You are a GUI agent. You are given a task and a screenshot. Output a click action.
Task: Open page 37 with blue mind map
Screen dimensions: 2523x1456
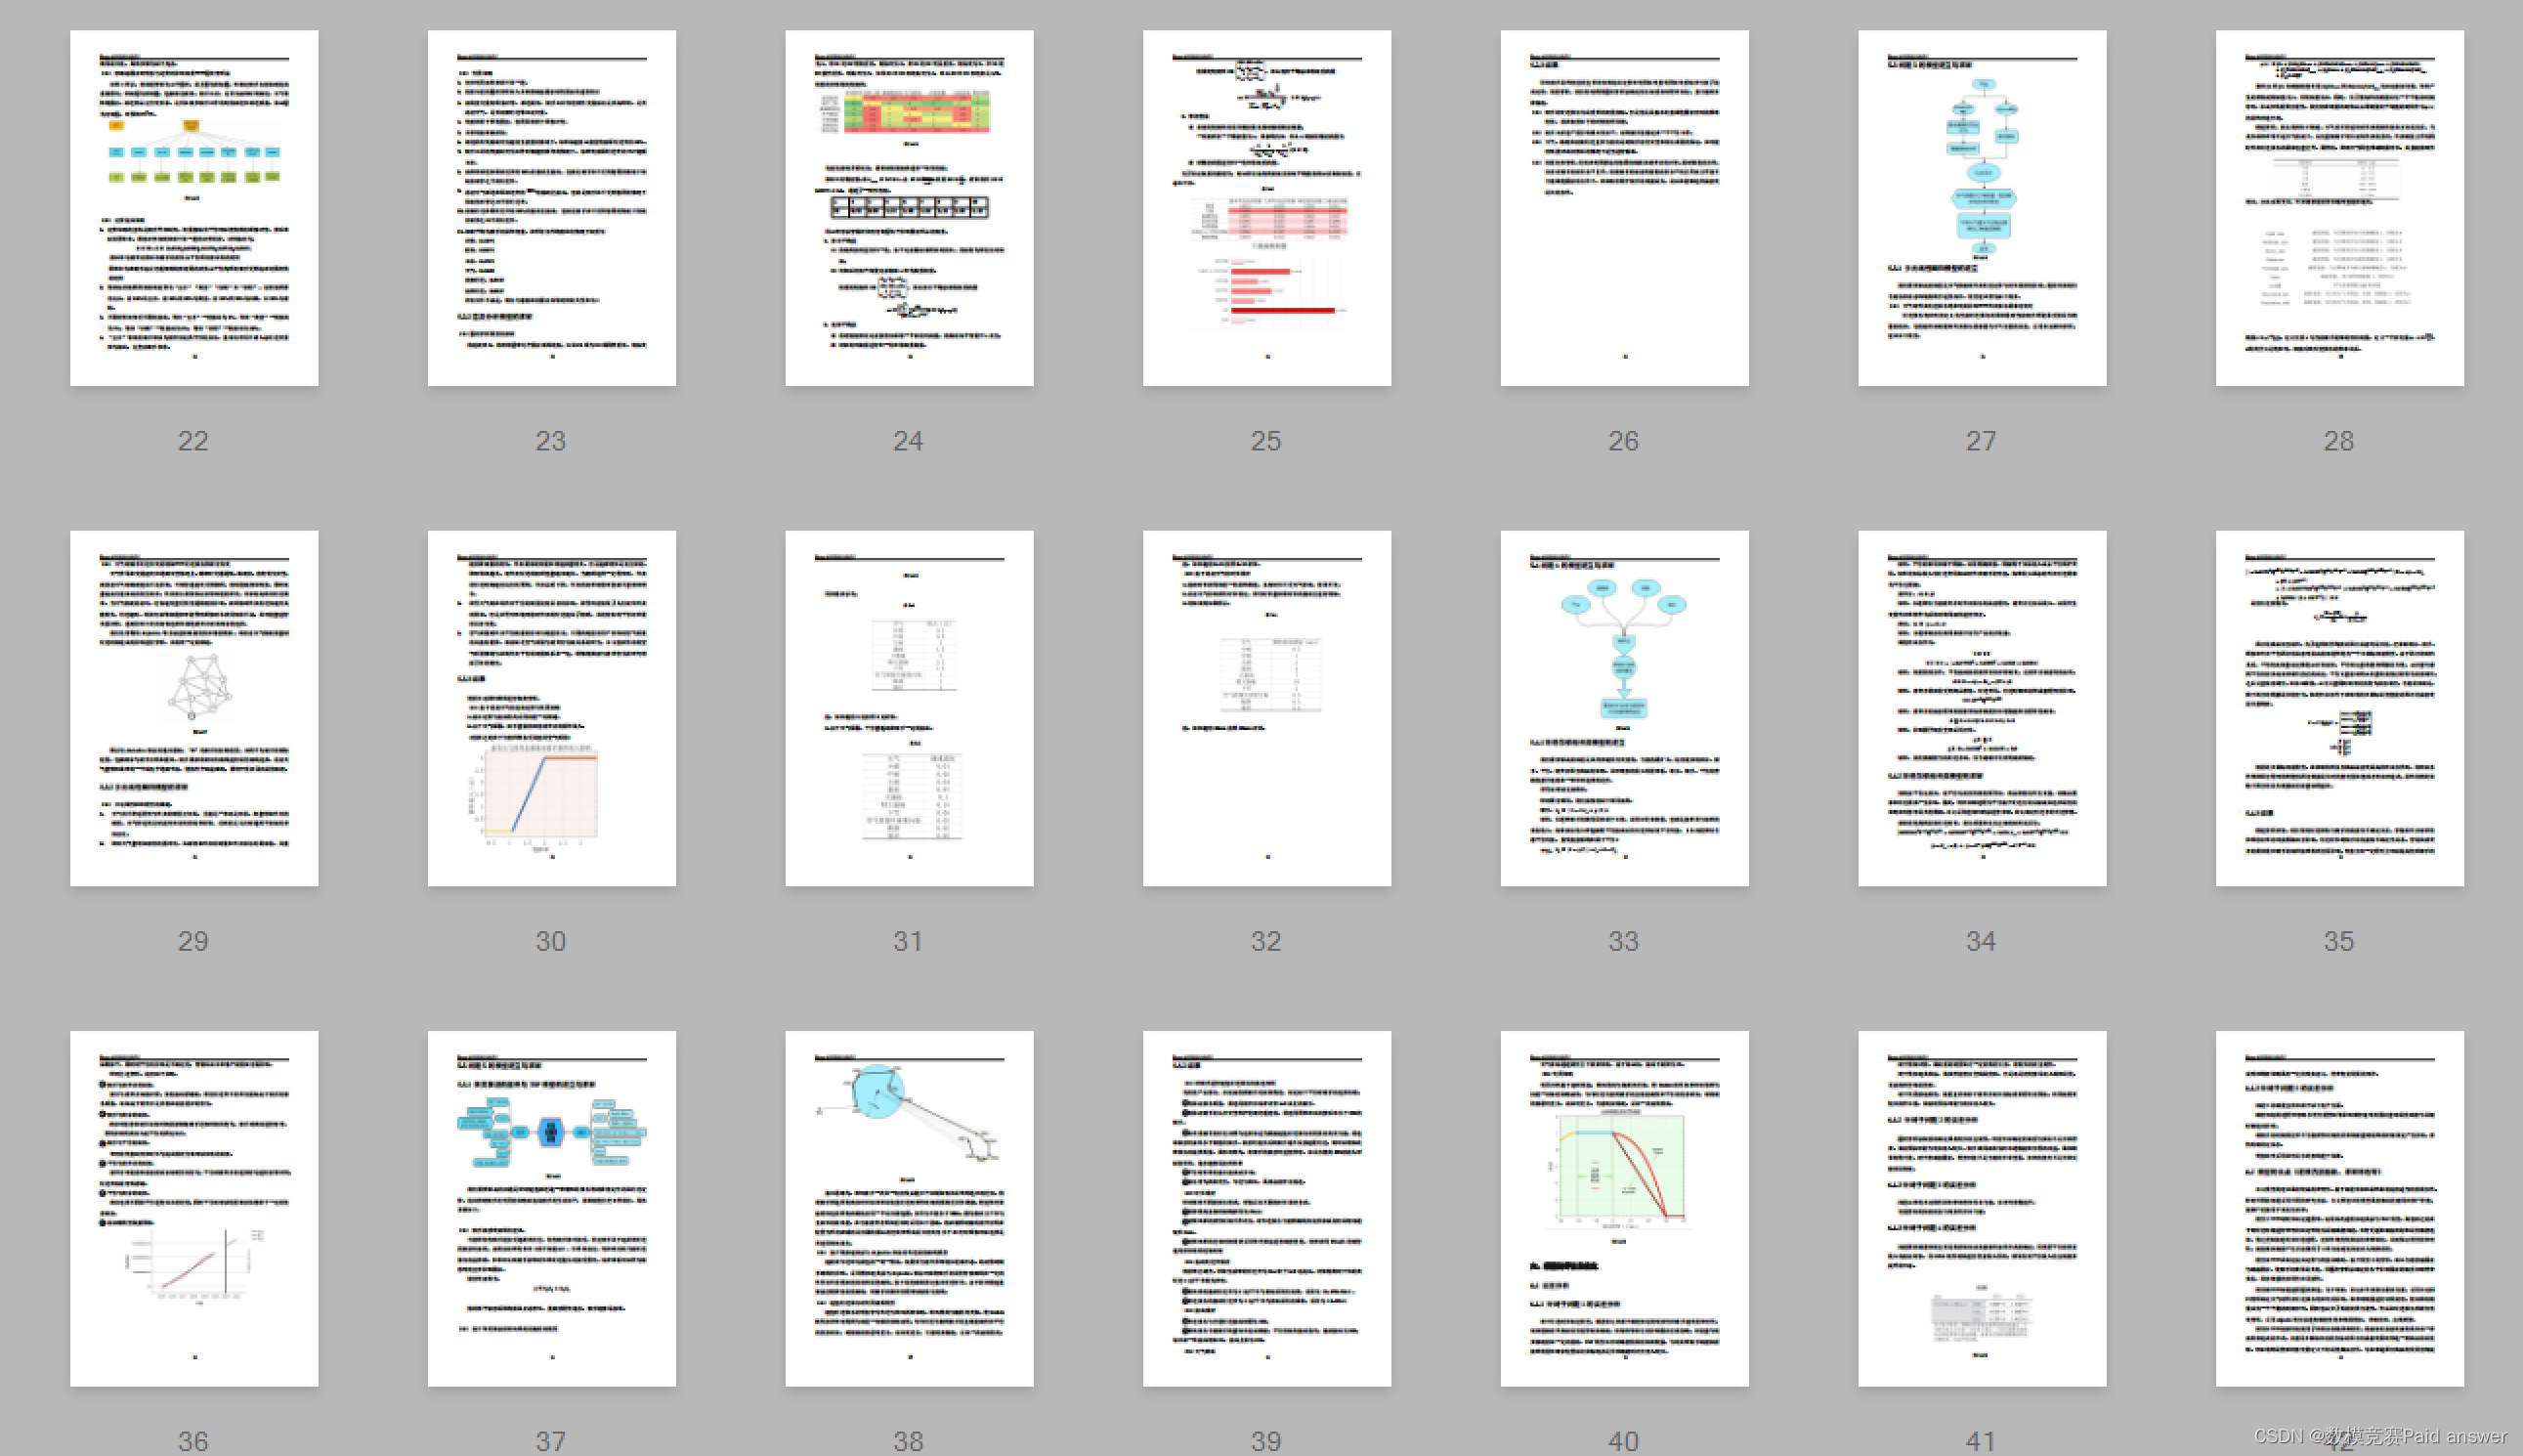coord(551,1208)
